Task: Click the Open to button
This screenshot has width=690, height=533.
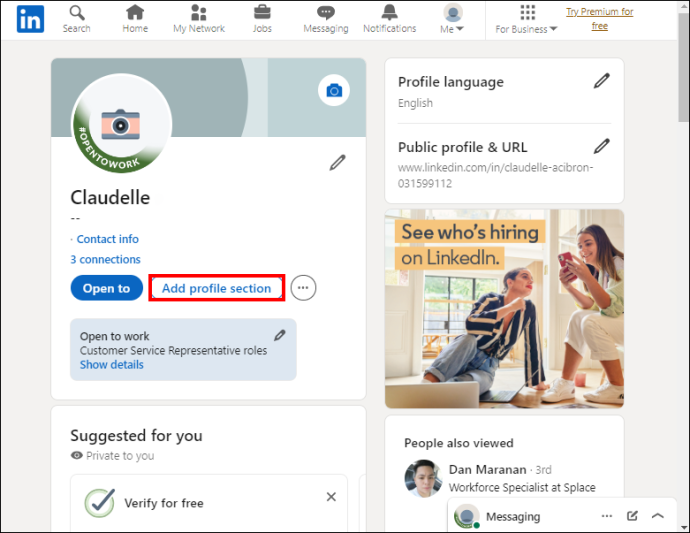Action: pyautogui.click(x=106, y=288)
